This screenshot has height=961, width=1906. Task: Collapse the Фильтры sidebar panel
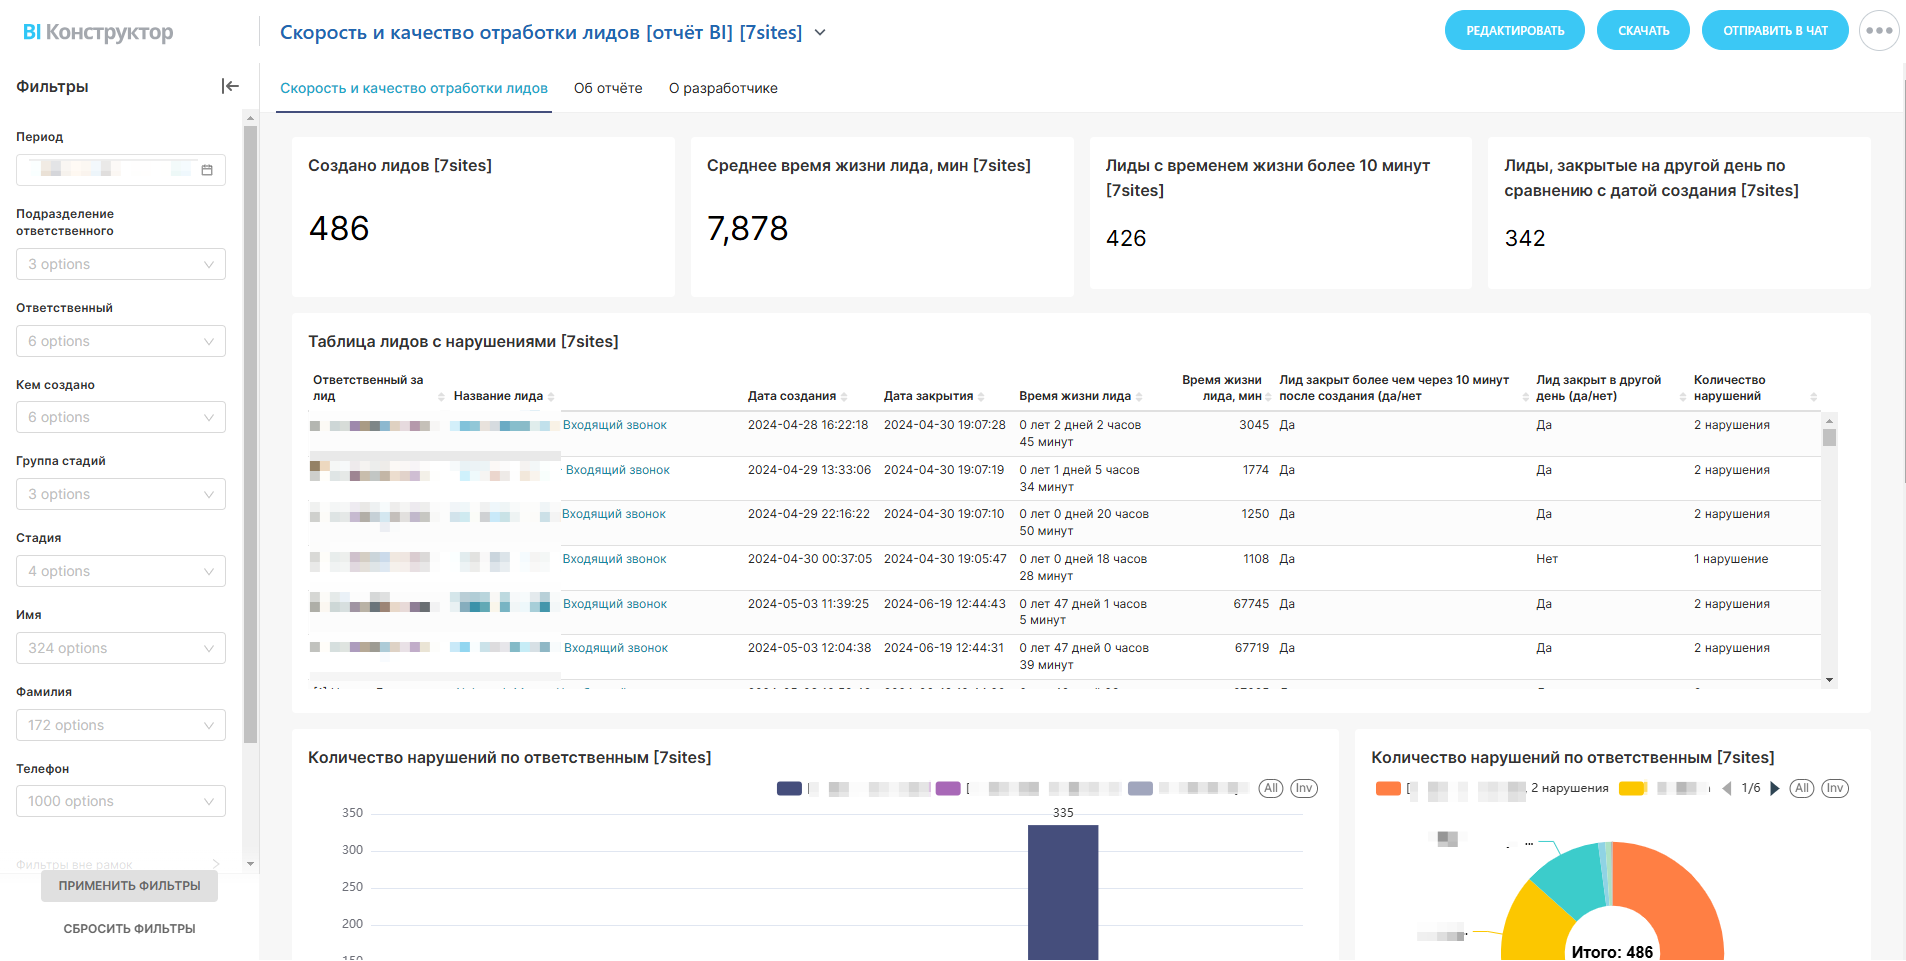click(230, 86)
